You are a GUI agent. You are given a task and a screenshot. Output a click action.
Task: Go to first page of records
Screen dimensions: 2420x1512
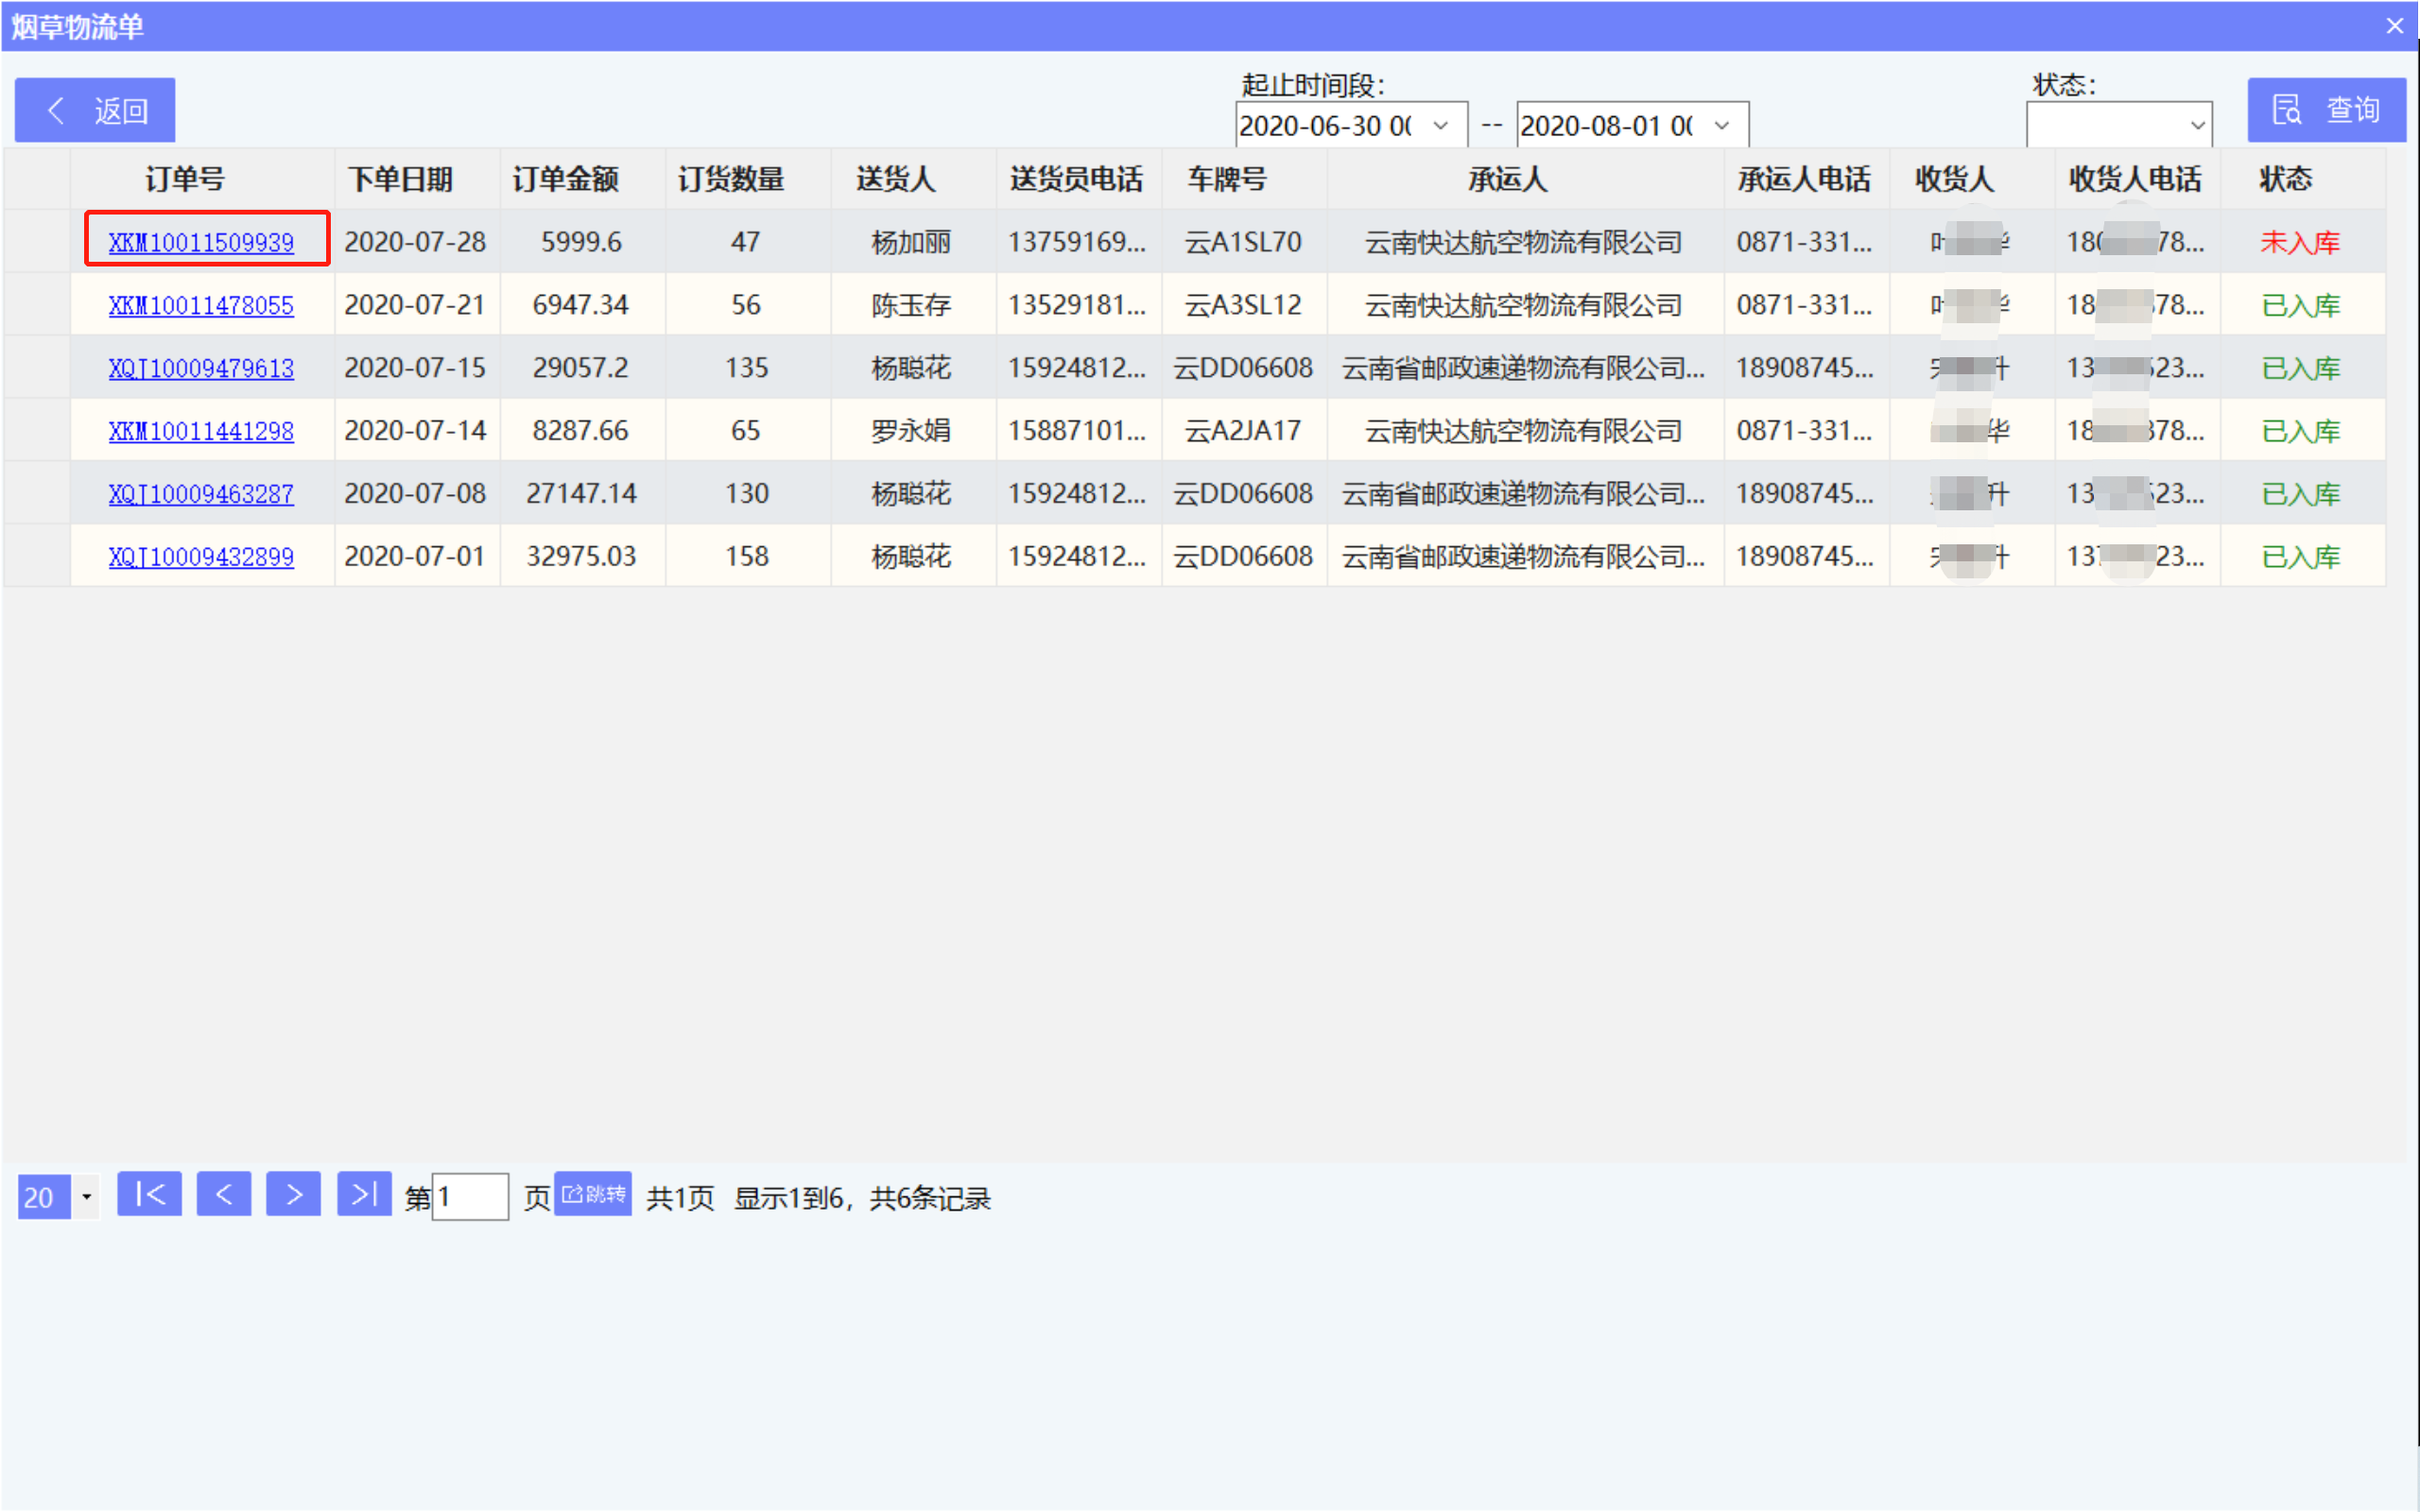click(x=149, y=1194)
